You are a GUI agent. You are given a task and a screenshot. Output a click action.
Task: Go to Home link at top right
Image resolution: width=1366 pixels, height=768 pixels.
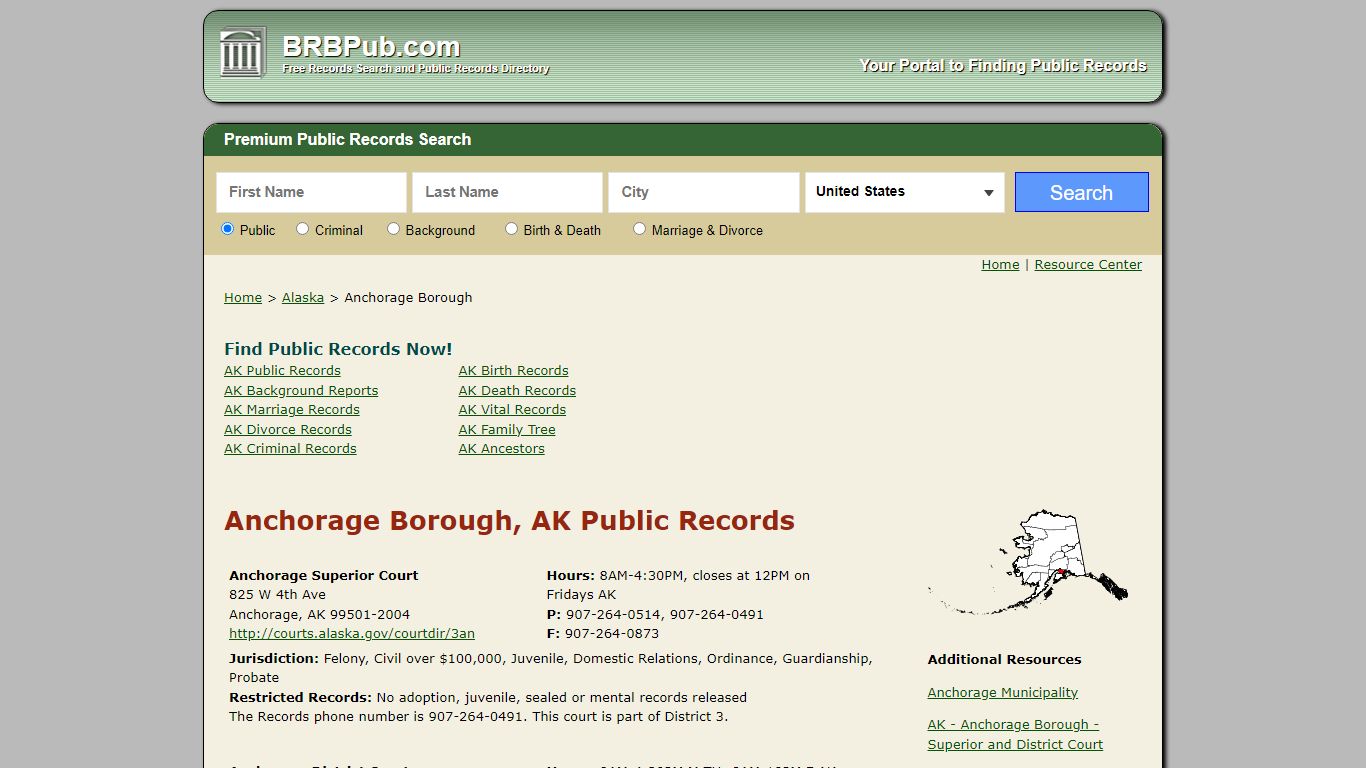[x=1000, y=265]
